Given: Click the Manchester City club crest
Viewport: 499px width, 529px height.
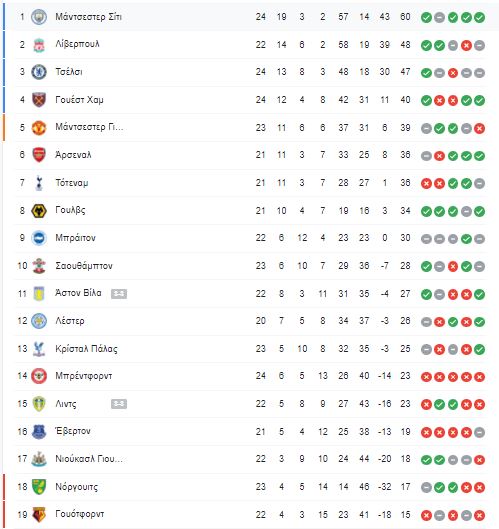Looking at the screenshot, I should click(39, 17).
